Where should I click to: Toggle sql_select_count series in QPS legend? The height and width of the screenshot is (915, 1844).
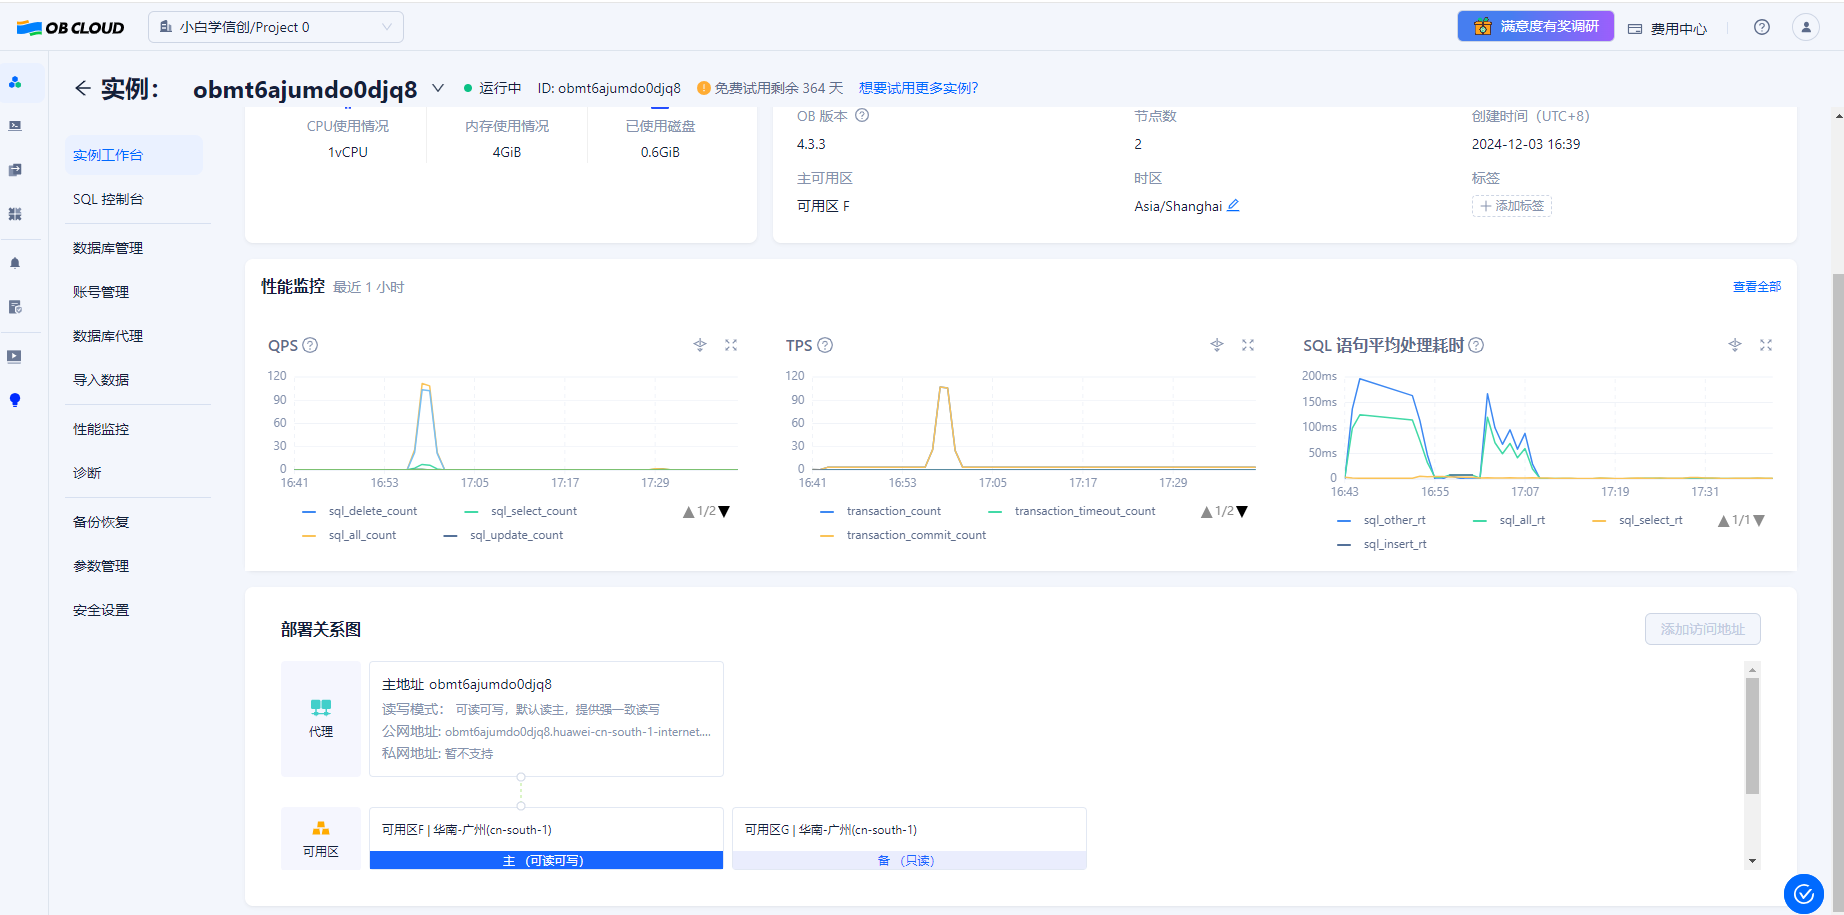coord(521,511)
